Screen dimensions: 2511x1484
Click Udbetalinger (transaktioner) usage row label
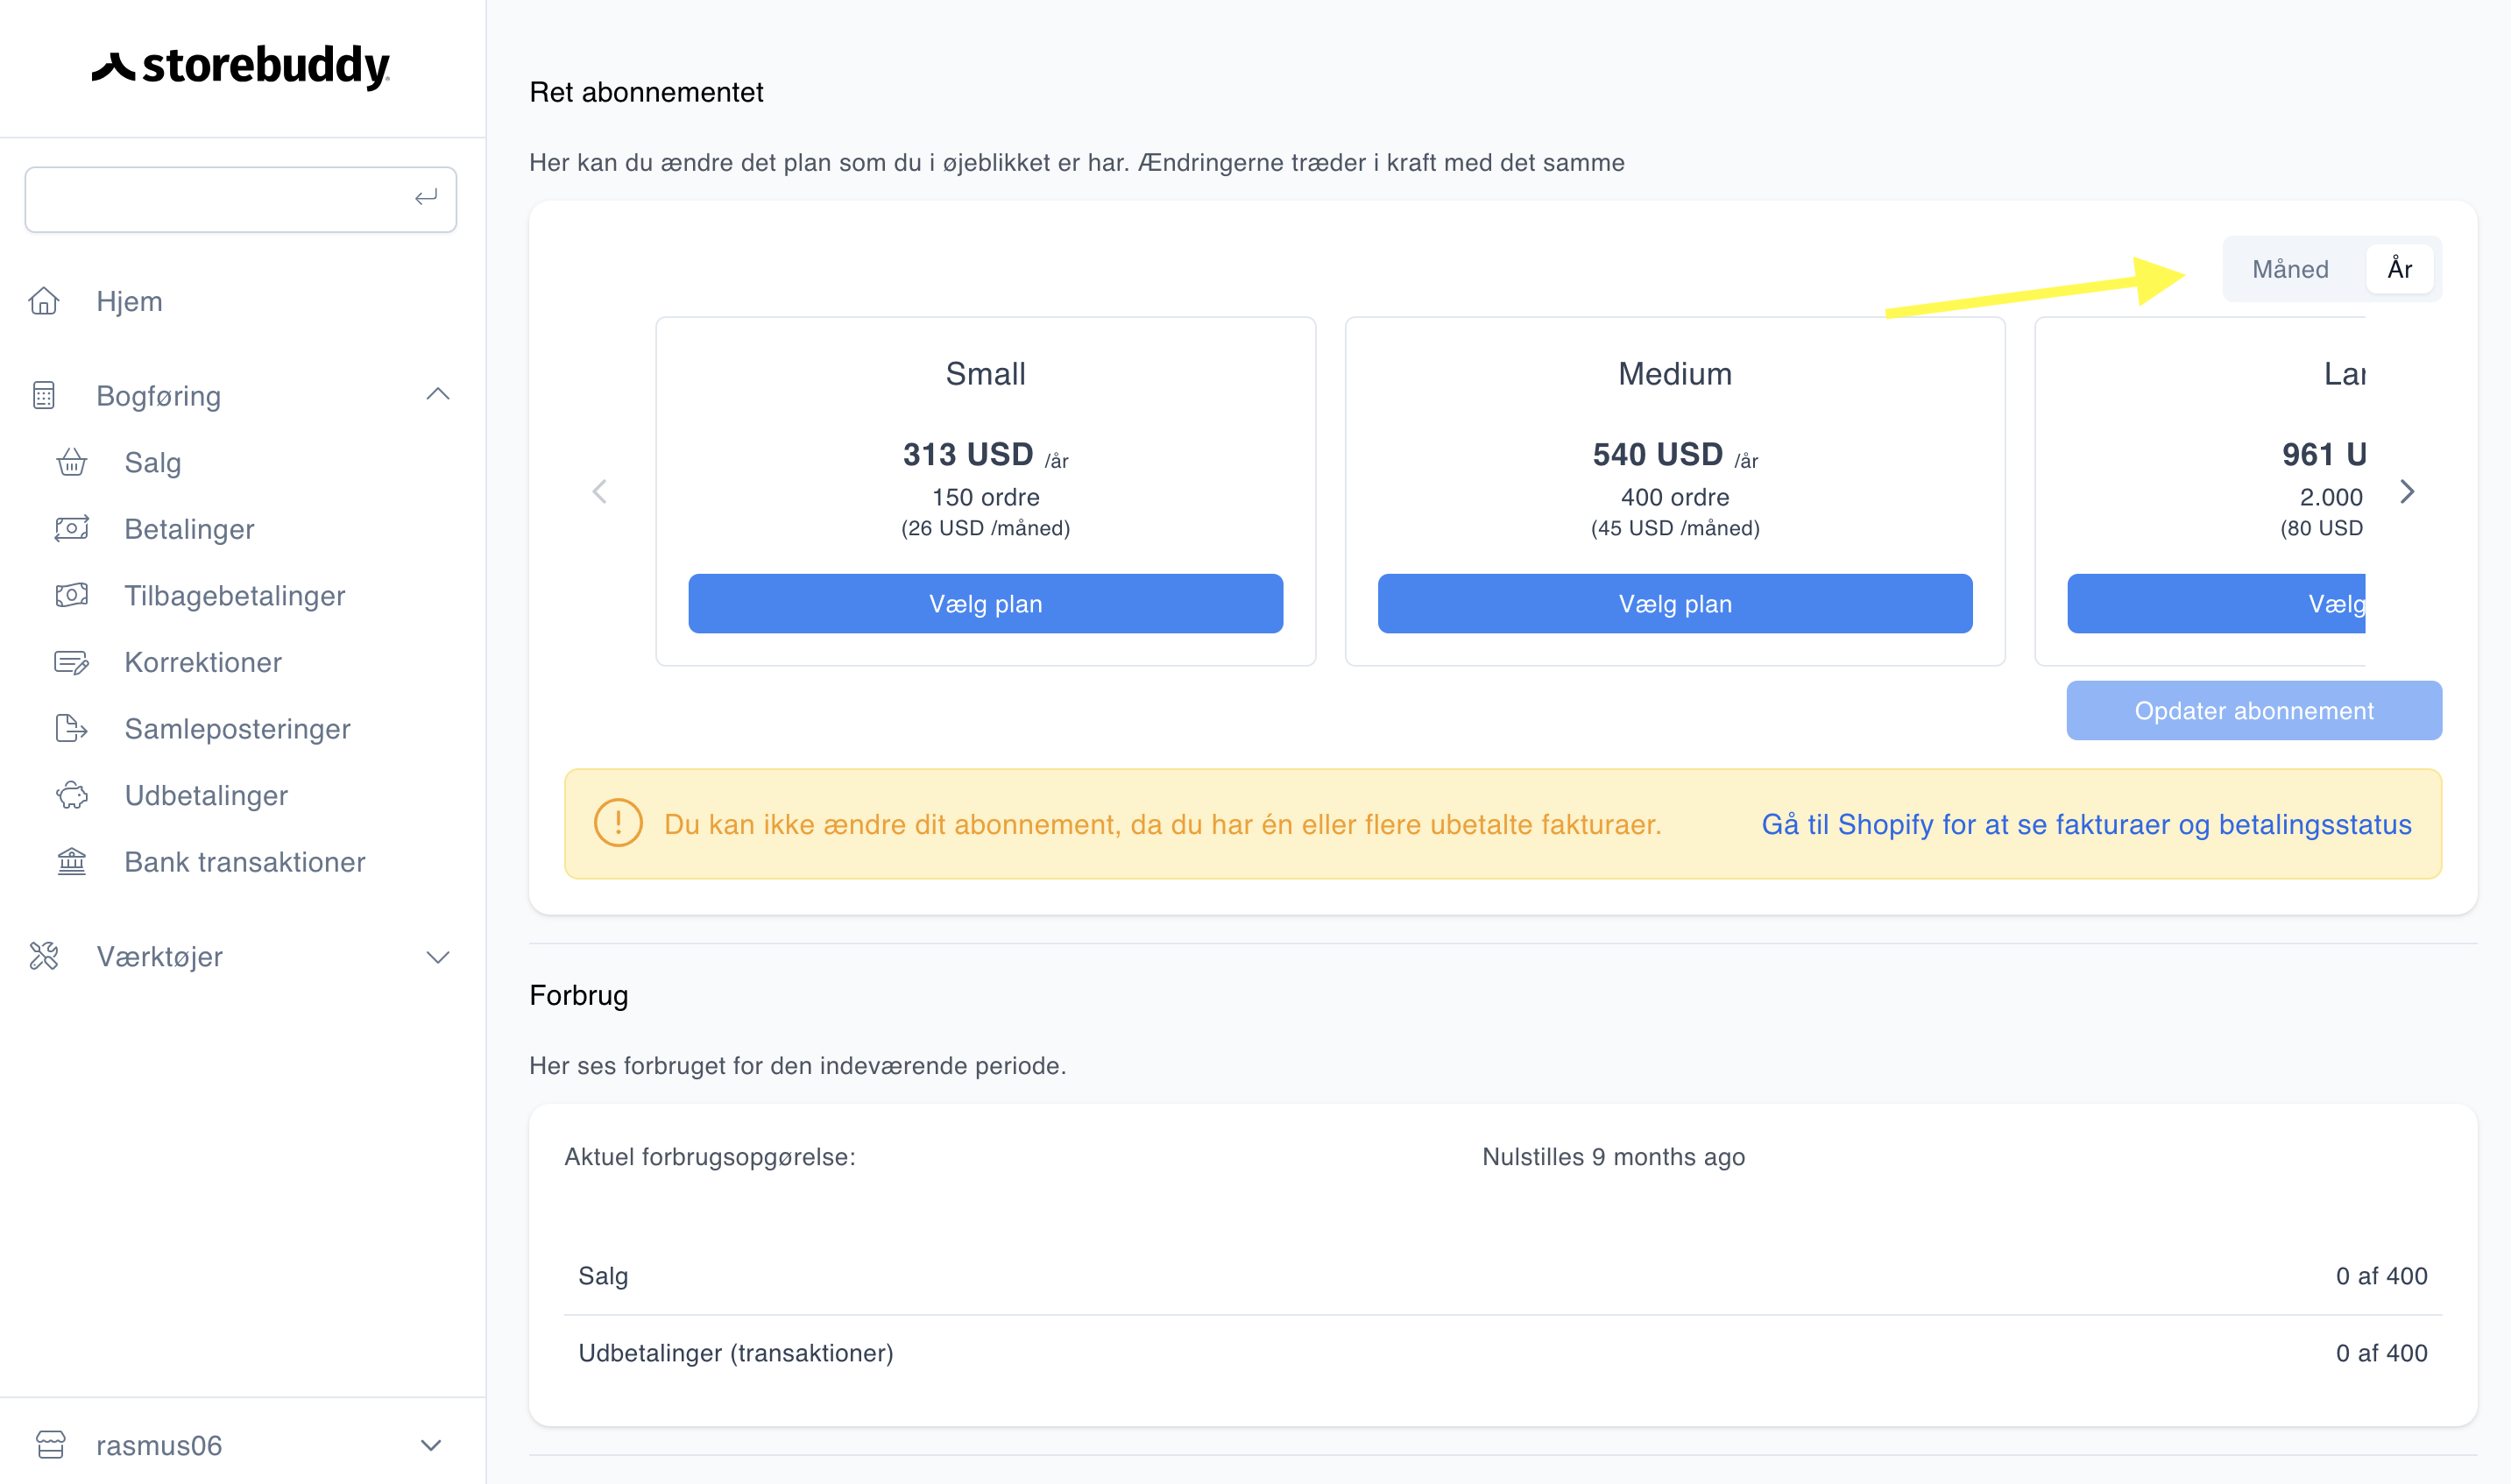(736, 1353)
